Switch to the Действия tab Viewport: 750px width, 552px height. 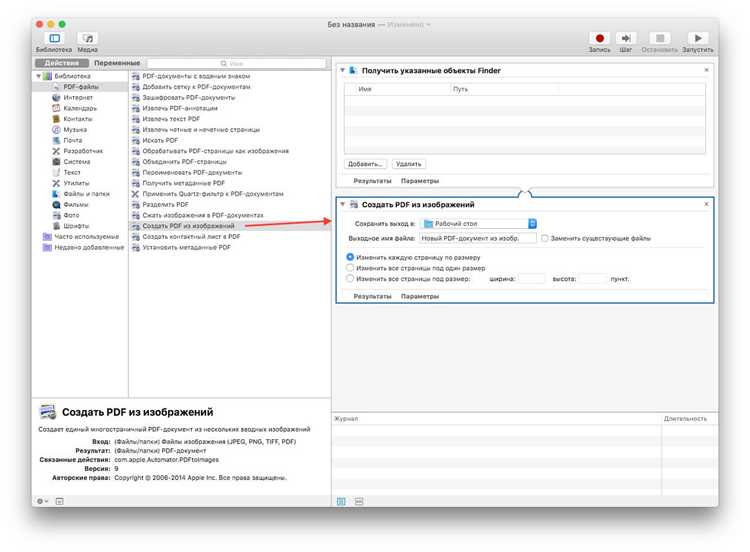click(x=62, y=63)
